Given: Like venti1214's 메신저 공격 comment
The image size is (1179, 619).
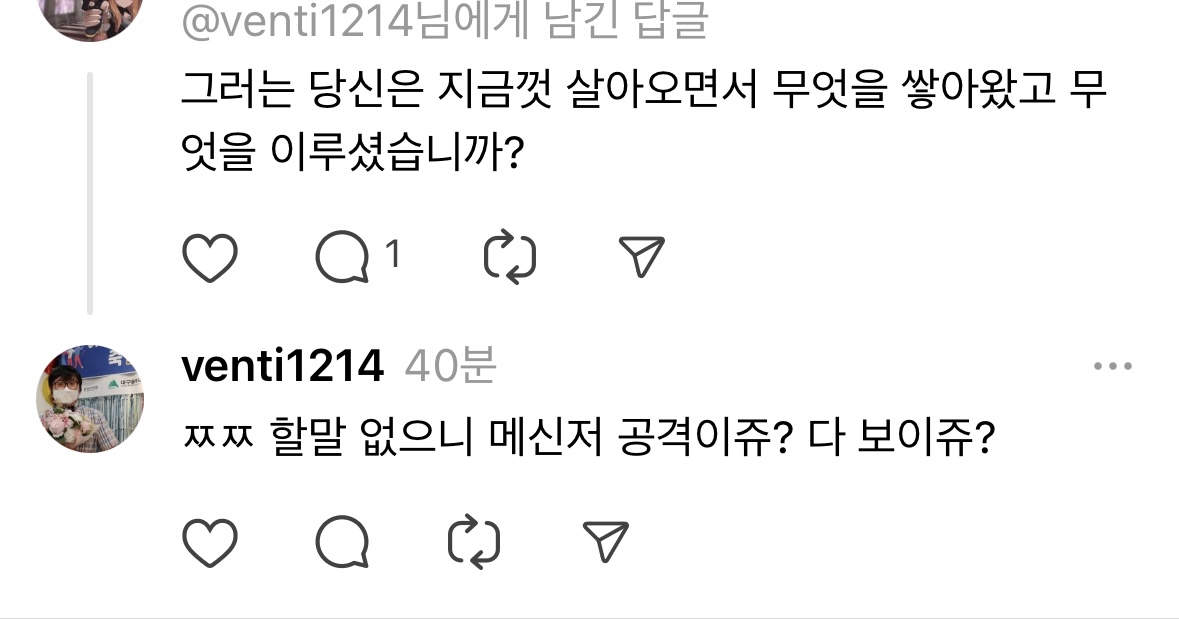Looking at the screenshot, I should [210, 544].
